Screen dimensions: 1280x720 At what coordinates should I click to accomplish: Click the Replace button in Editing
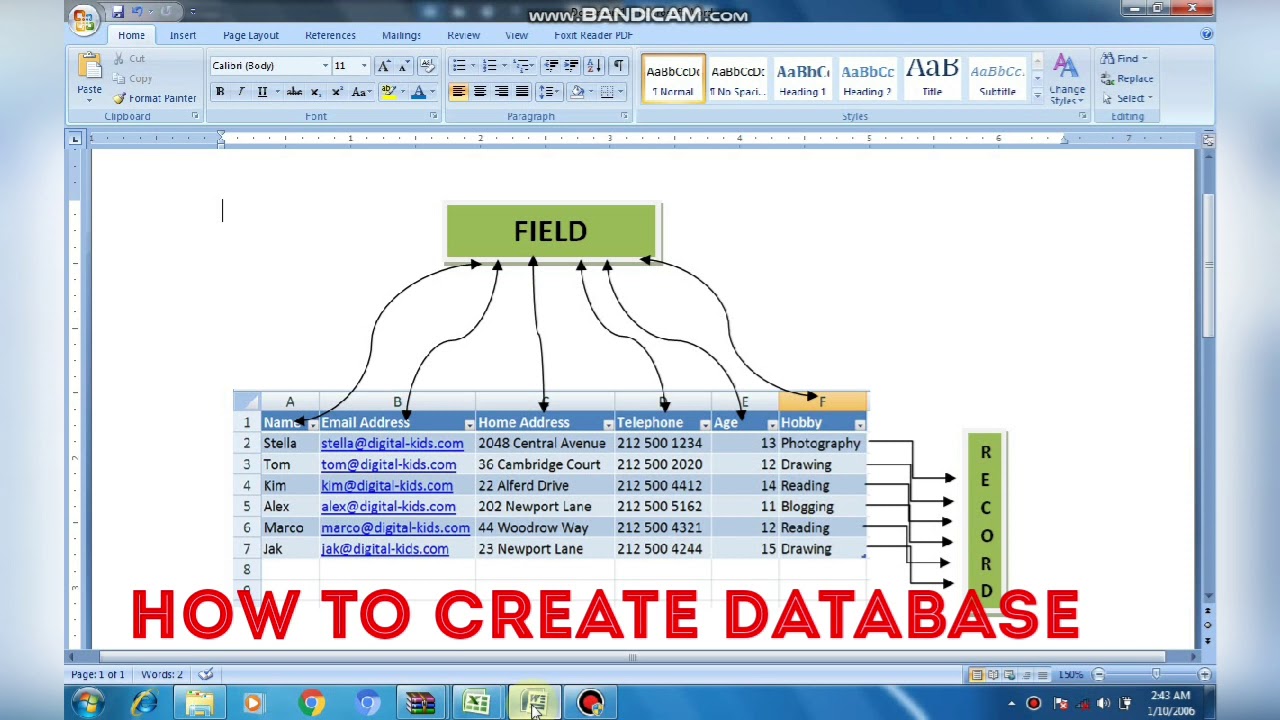[1127, 78]
